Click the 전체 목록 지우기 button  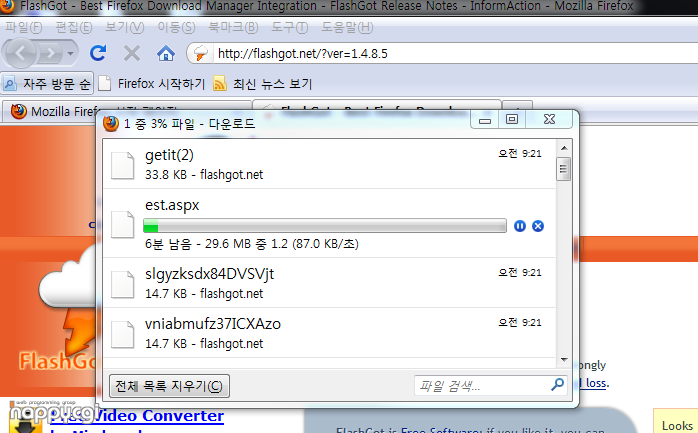click(169, 385)
